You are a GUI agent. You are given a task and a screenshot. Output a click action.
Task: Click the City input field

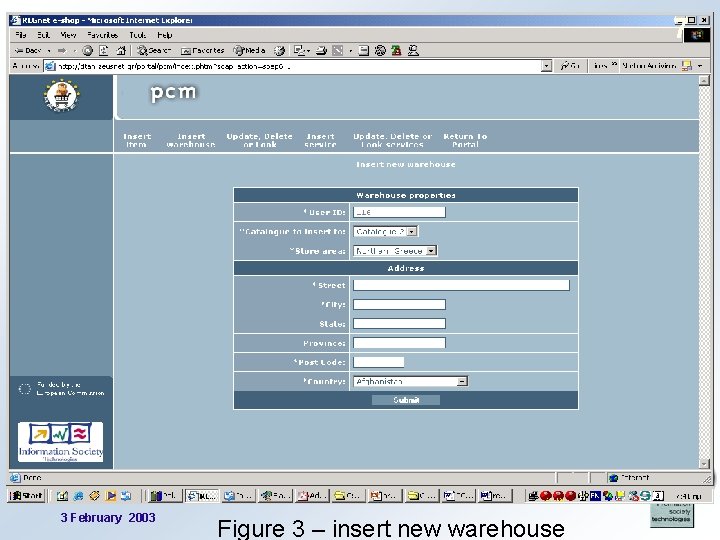[399, 304]
